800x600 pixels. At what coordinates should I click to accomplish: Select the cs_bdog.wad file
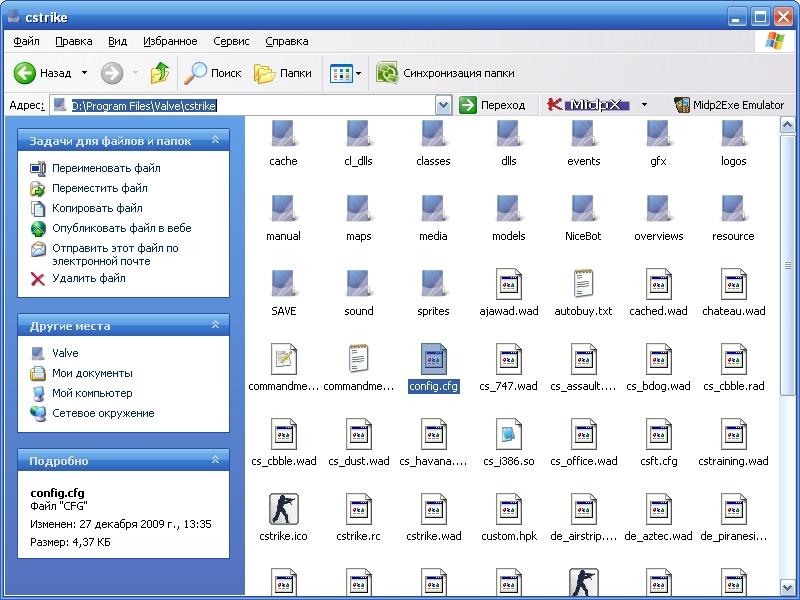(658, 368)
